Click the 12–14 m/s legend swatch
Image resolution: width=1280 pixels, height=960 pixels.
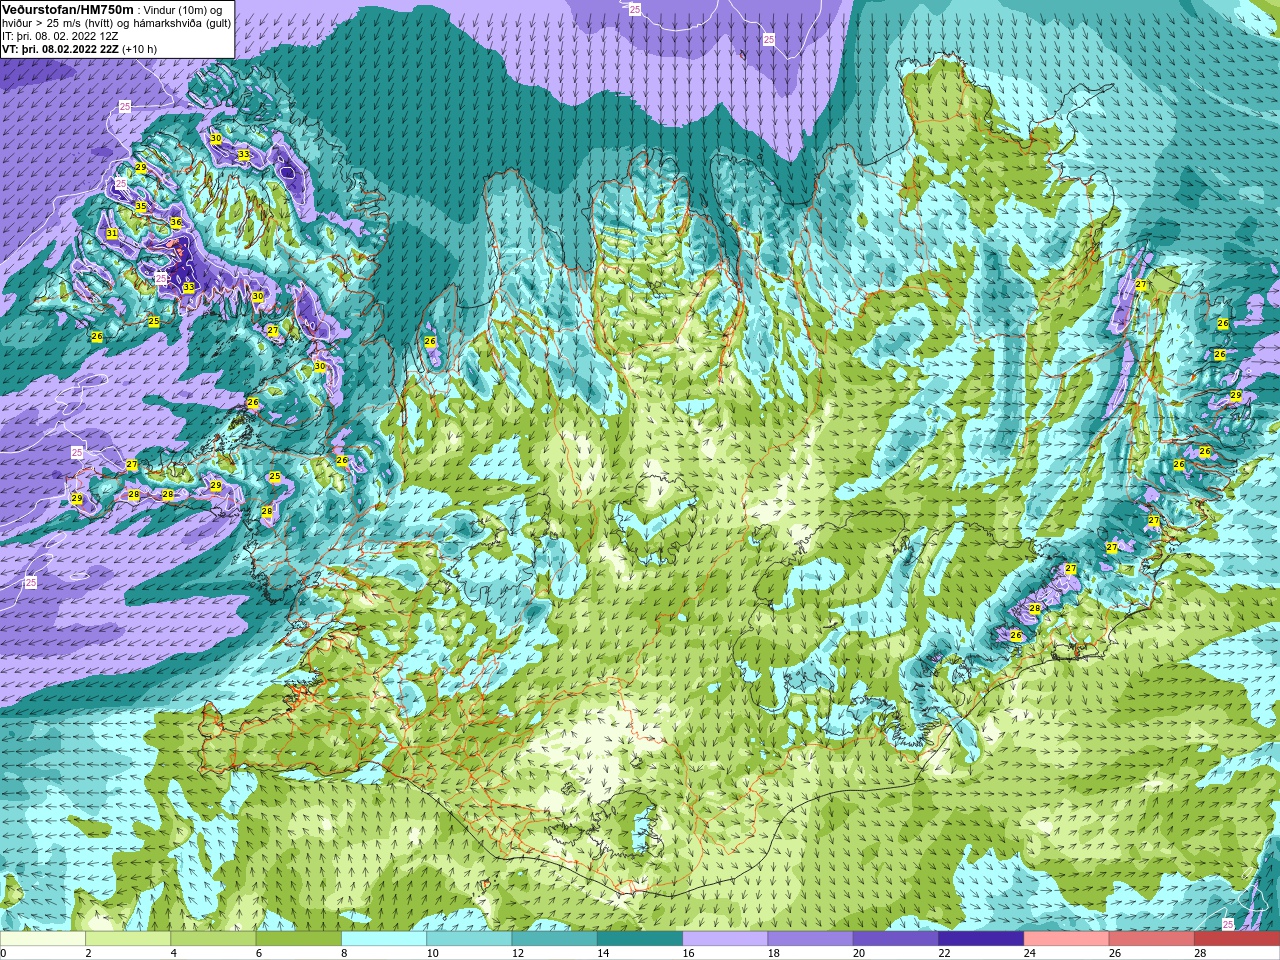coord(554,939)
